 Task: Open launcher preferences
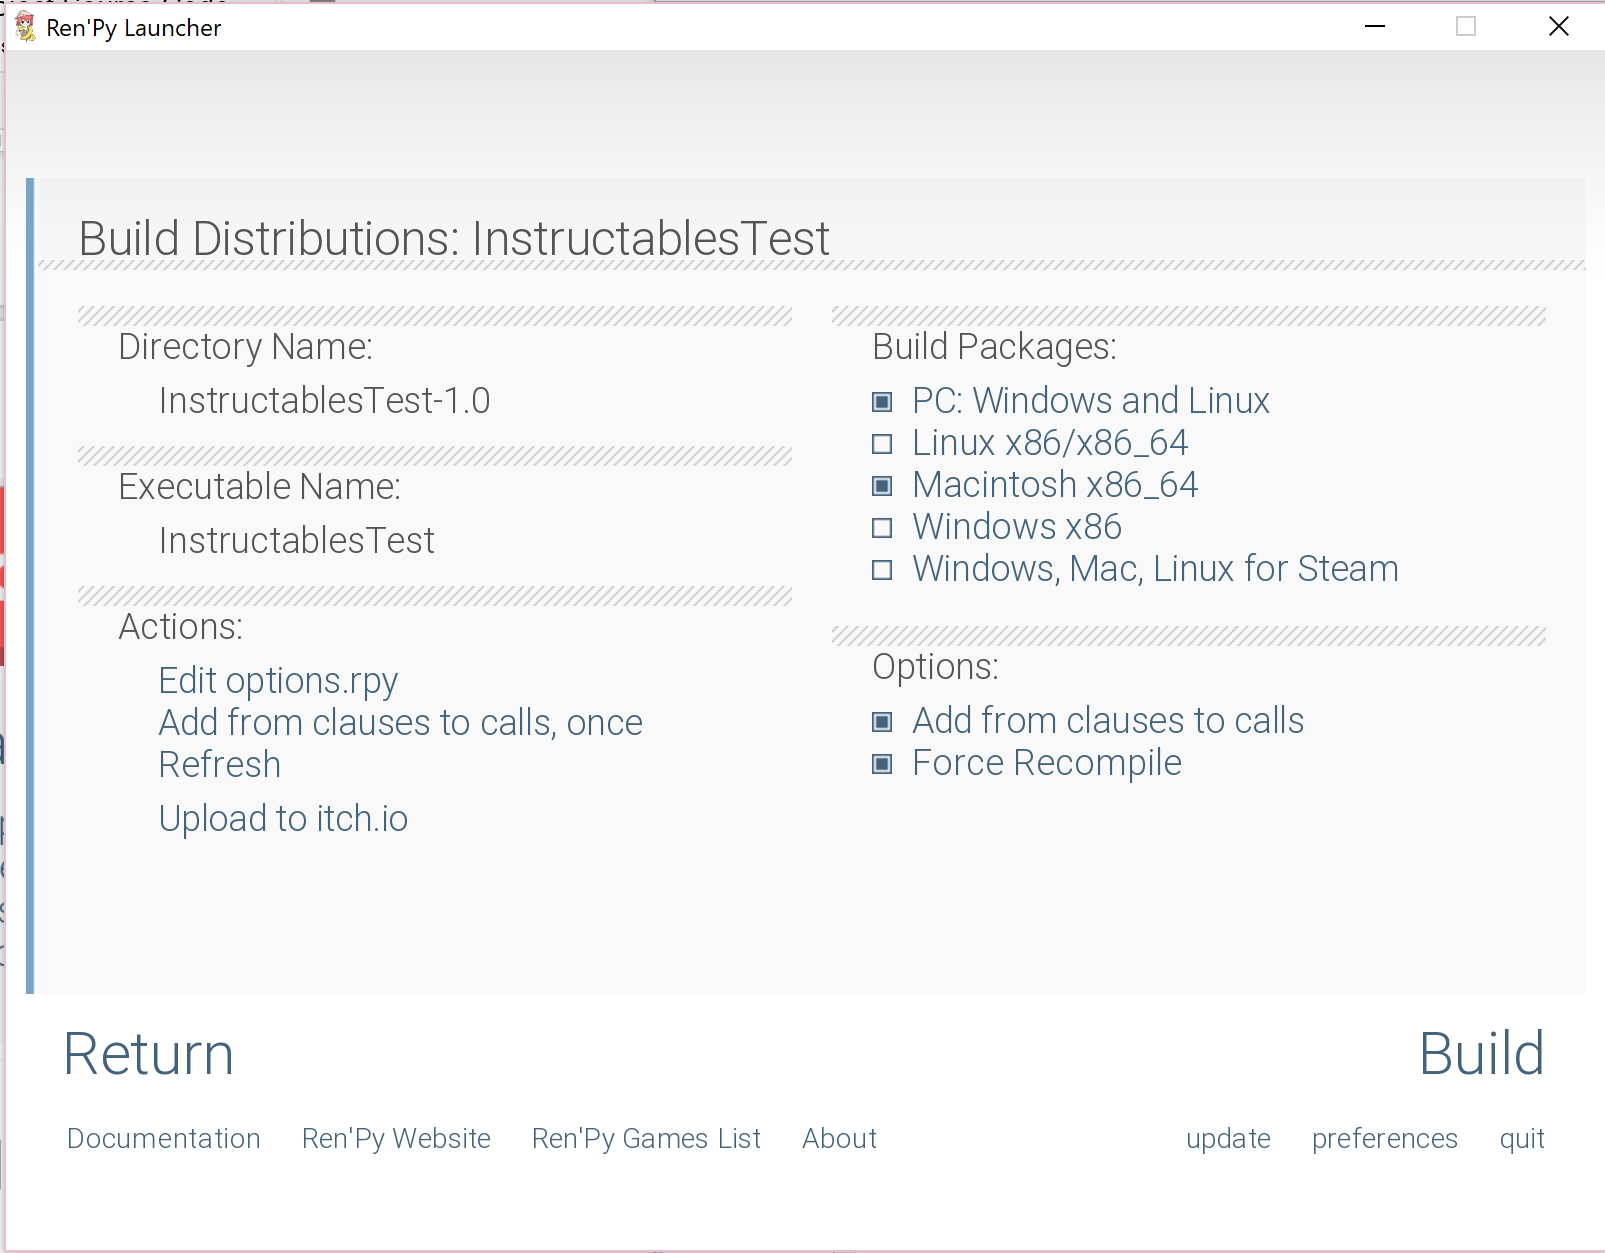(1384, 1138)
